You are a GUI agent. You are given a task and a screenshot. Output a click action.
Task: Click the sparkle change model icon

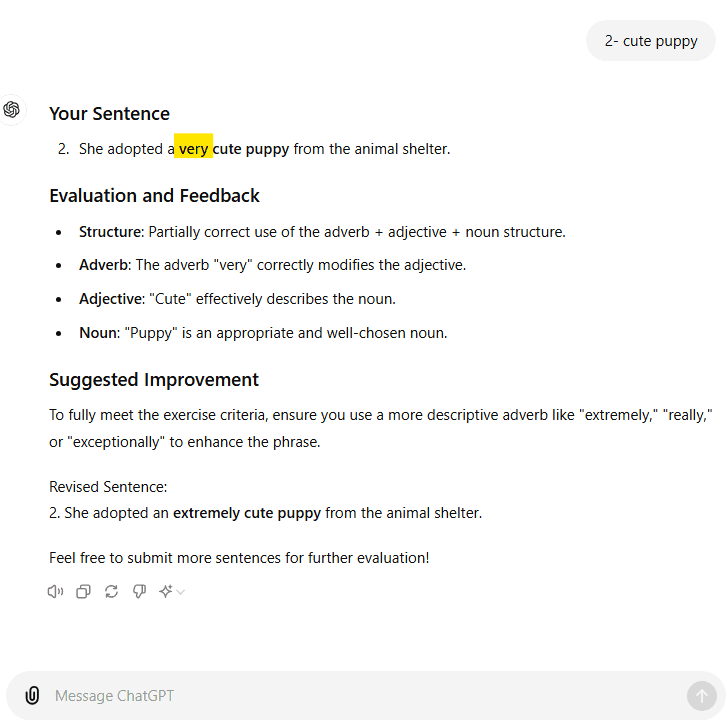point(166,591)
